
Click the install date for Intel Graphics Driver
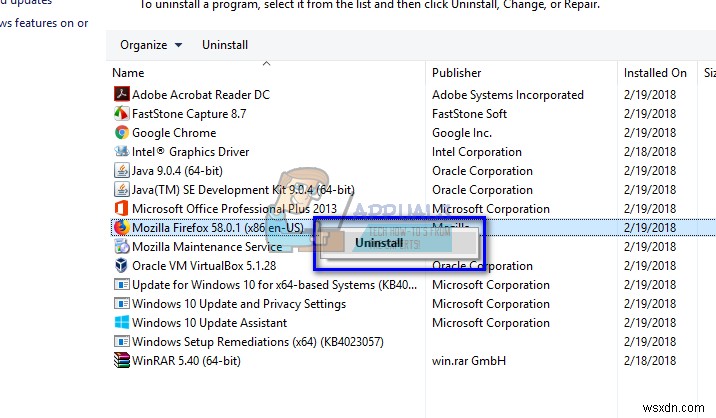tap(650, 152)
